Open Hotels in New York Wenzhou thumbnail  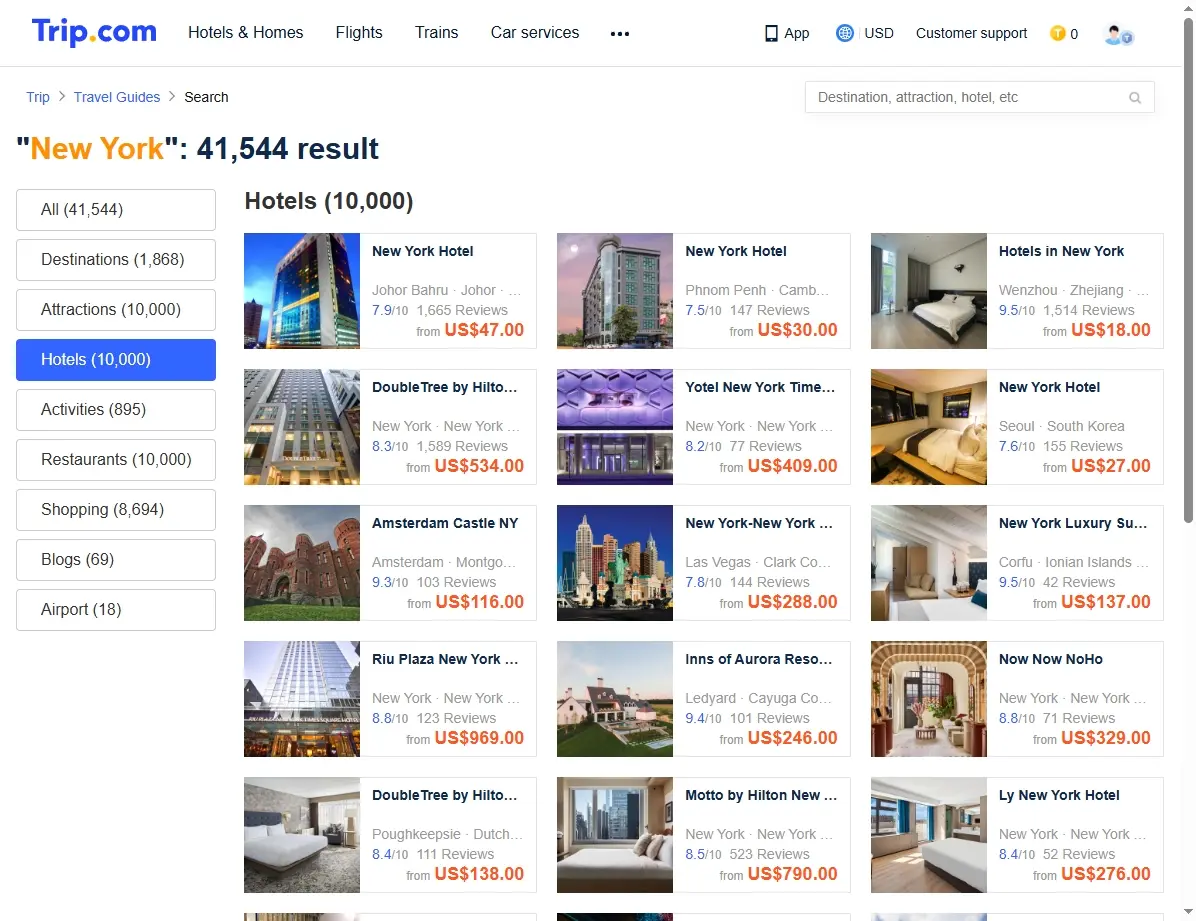point(929,291)
